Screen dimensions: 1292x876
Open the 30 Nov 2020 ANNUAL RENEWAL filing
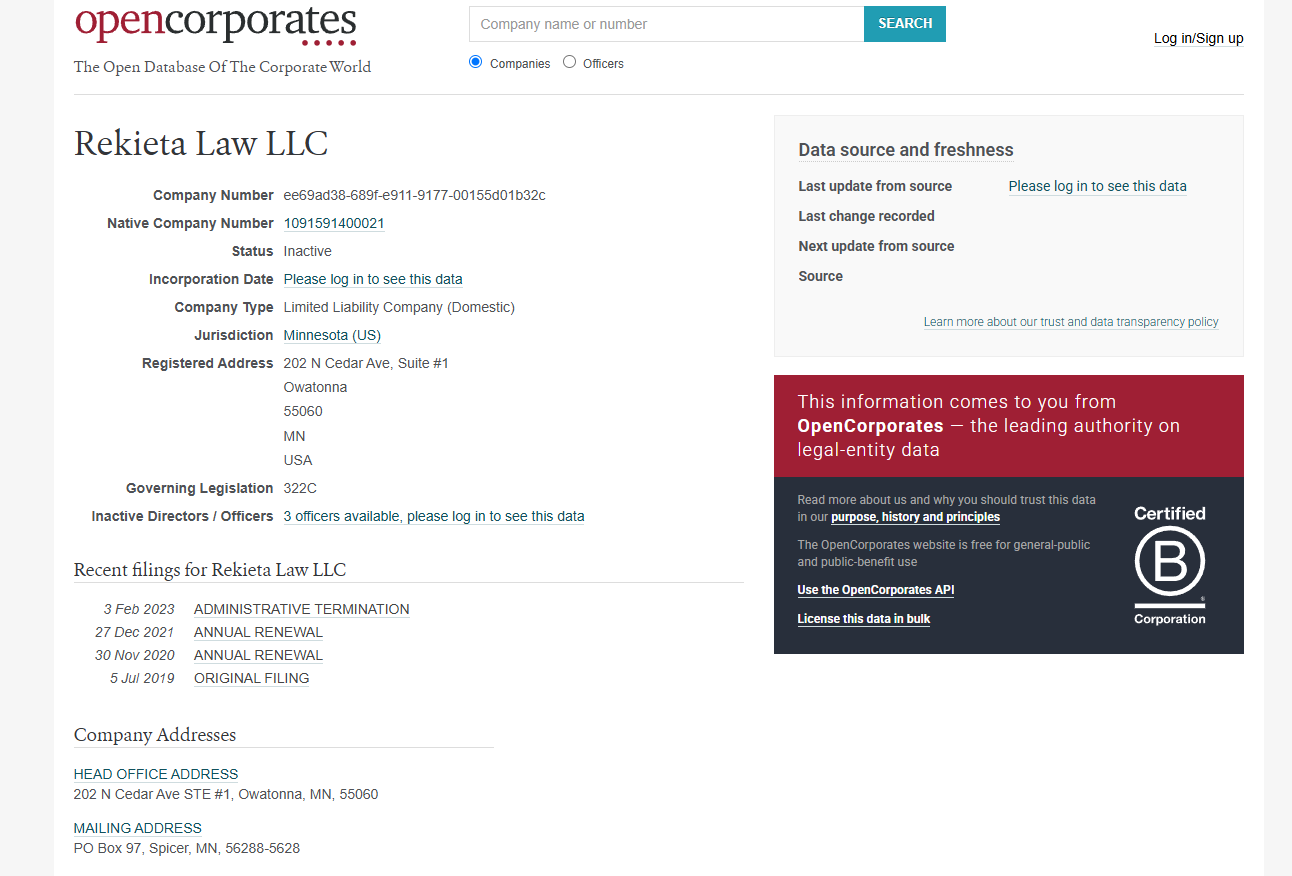258,655
